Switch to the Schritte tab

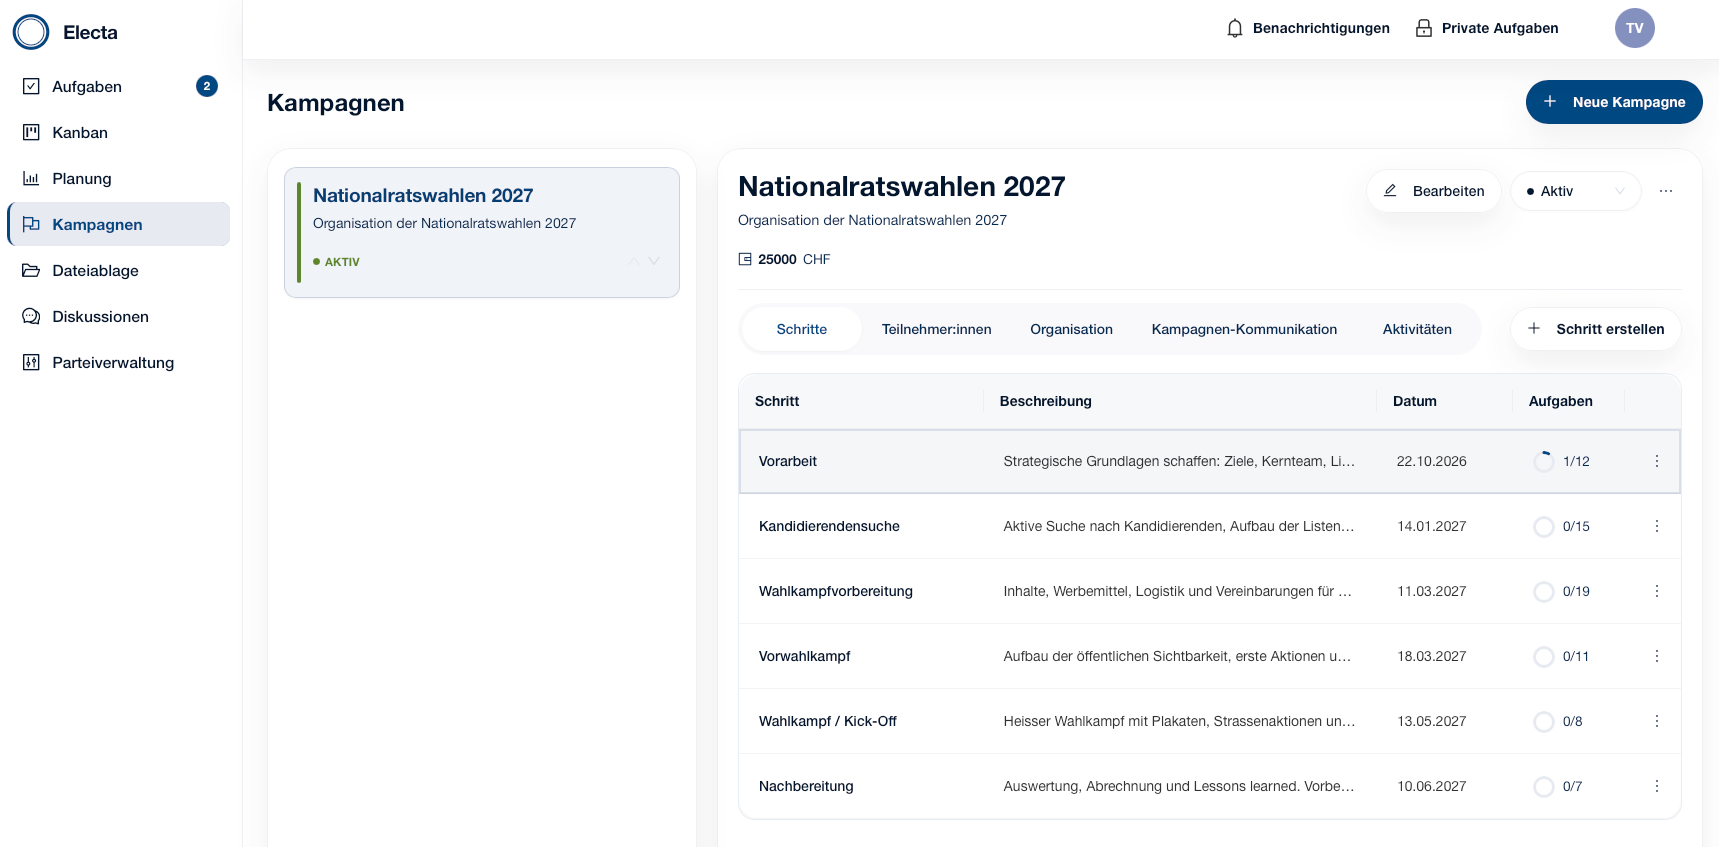802,329
